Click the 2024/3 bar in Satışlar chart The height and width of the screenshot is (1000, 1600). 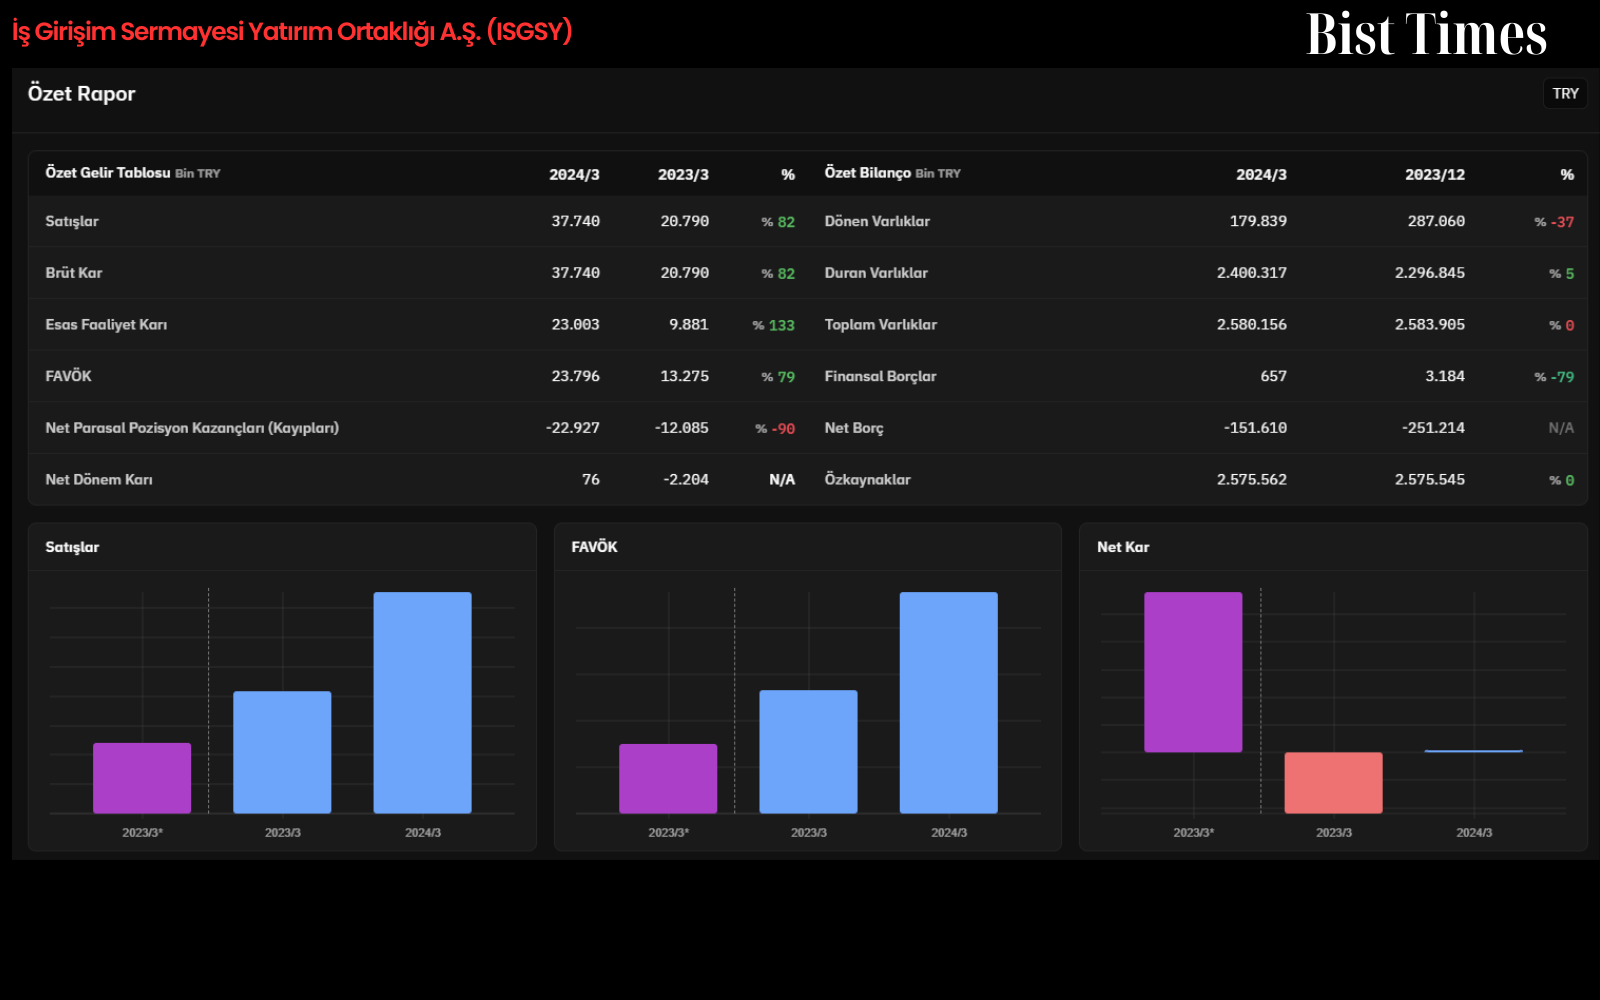pyautogui.click(x=422, y=702)
